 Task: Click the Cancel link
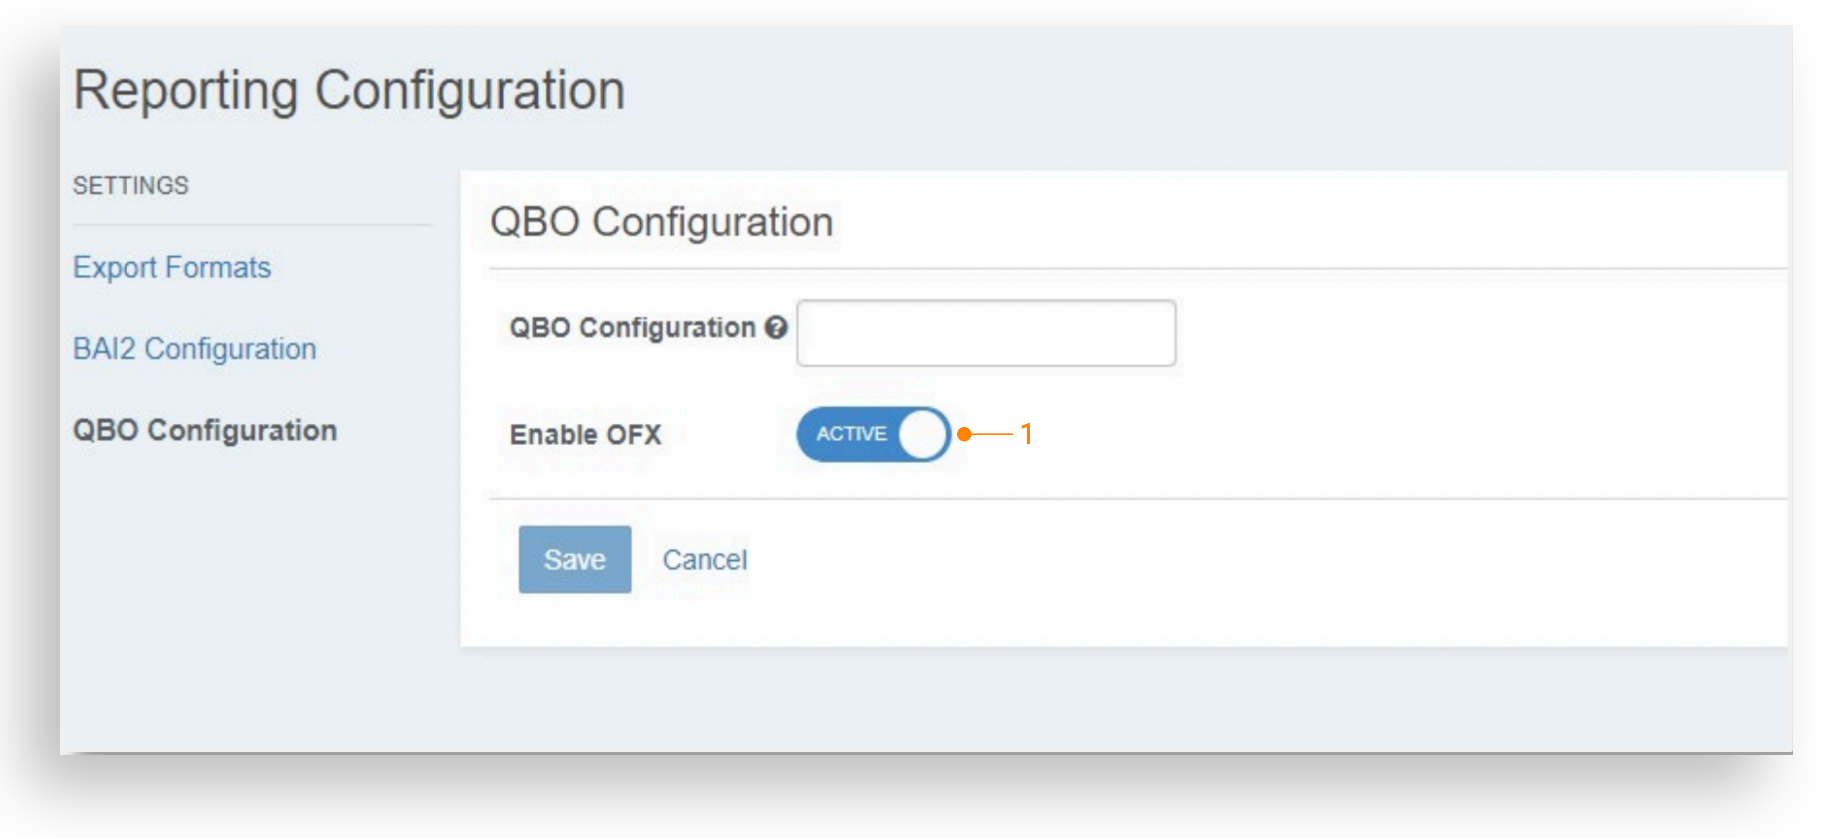click(705, 560)
